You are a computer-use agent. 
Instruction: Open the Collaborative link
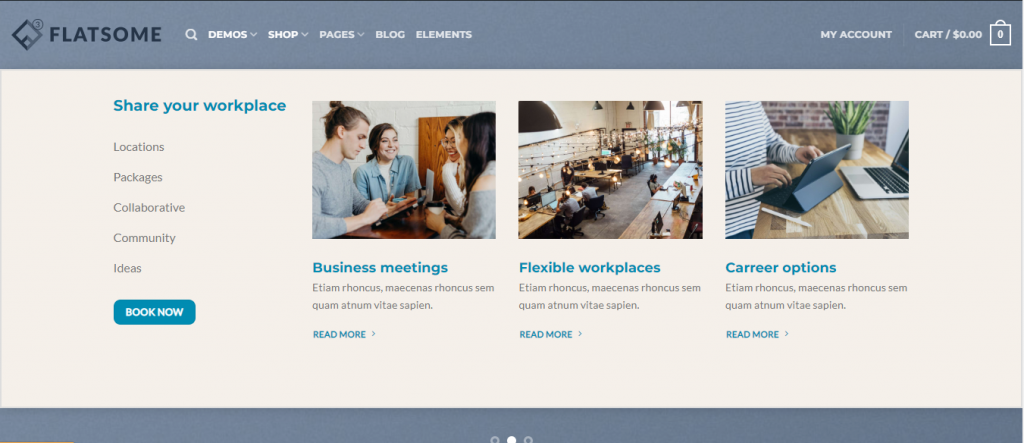149,208
